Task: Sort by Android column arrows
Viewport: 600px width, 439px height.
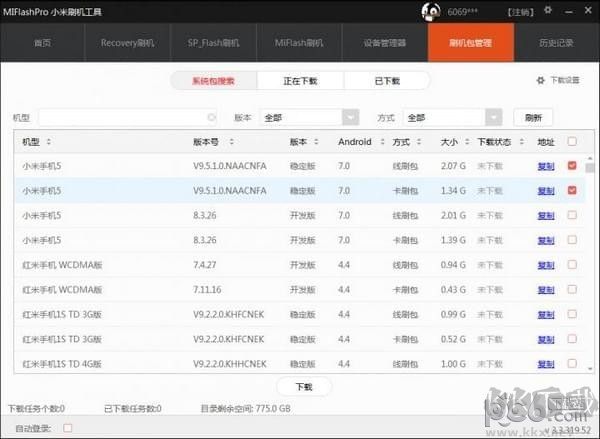Action: click(x=380, y=142)
